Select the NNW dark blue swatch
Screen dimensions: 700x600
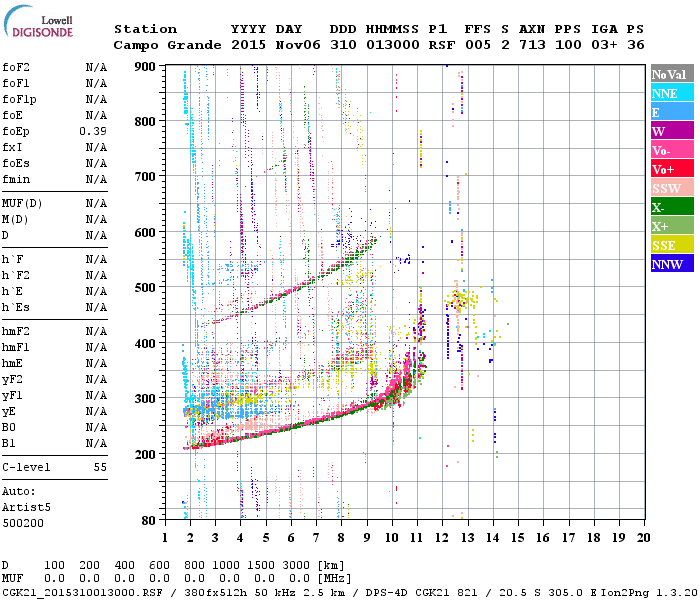[x=672, y=264]
